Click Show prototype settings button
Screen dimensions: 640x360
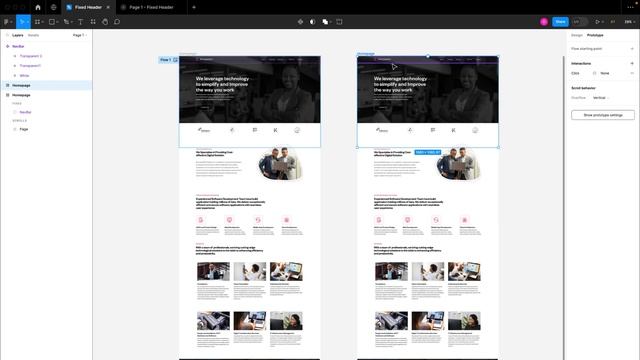coord(603,115)
